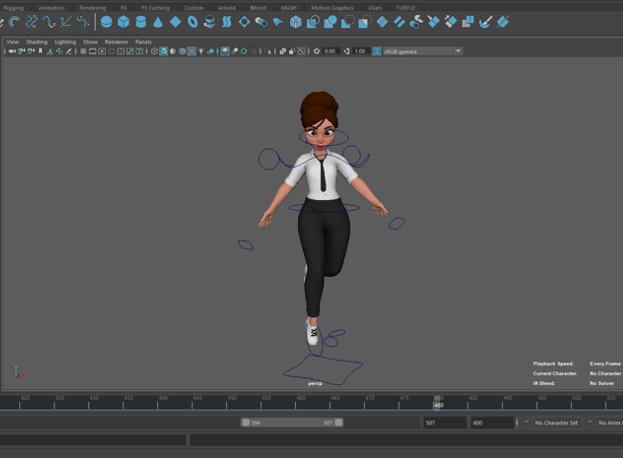Click the polygon cone shelf icon
The width and height of the screenshot is (623, 458).
158,22
